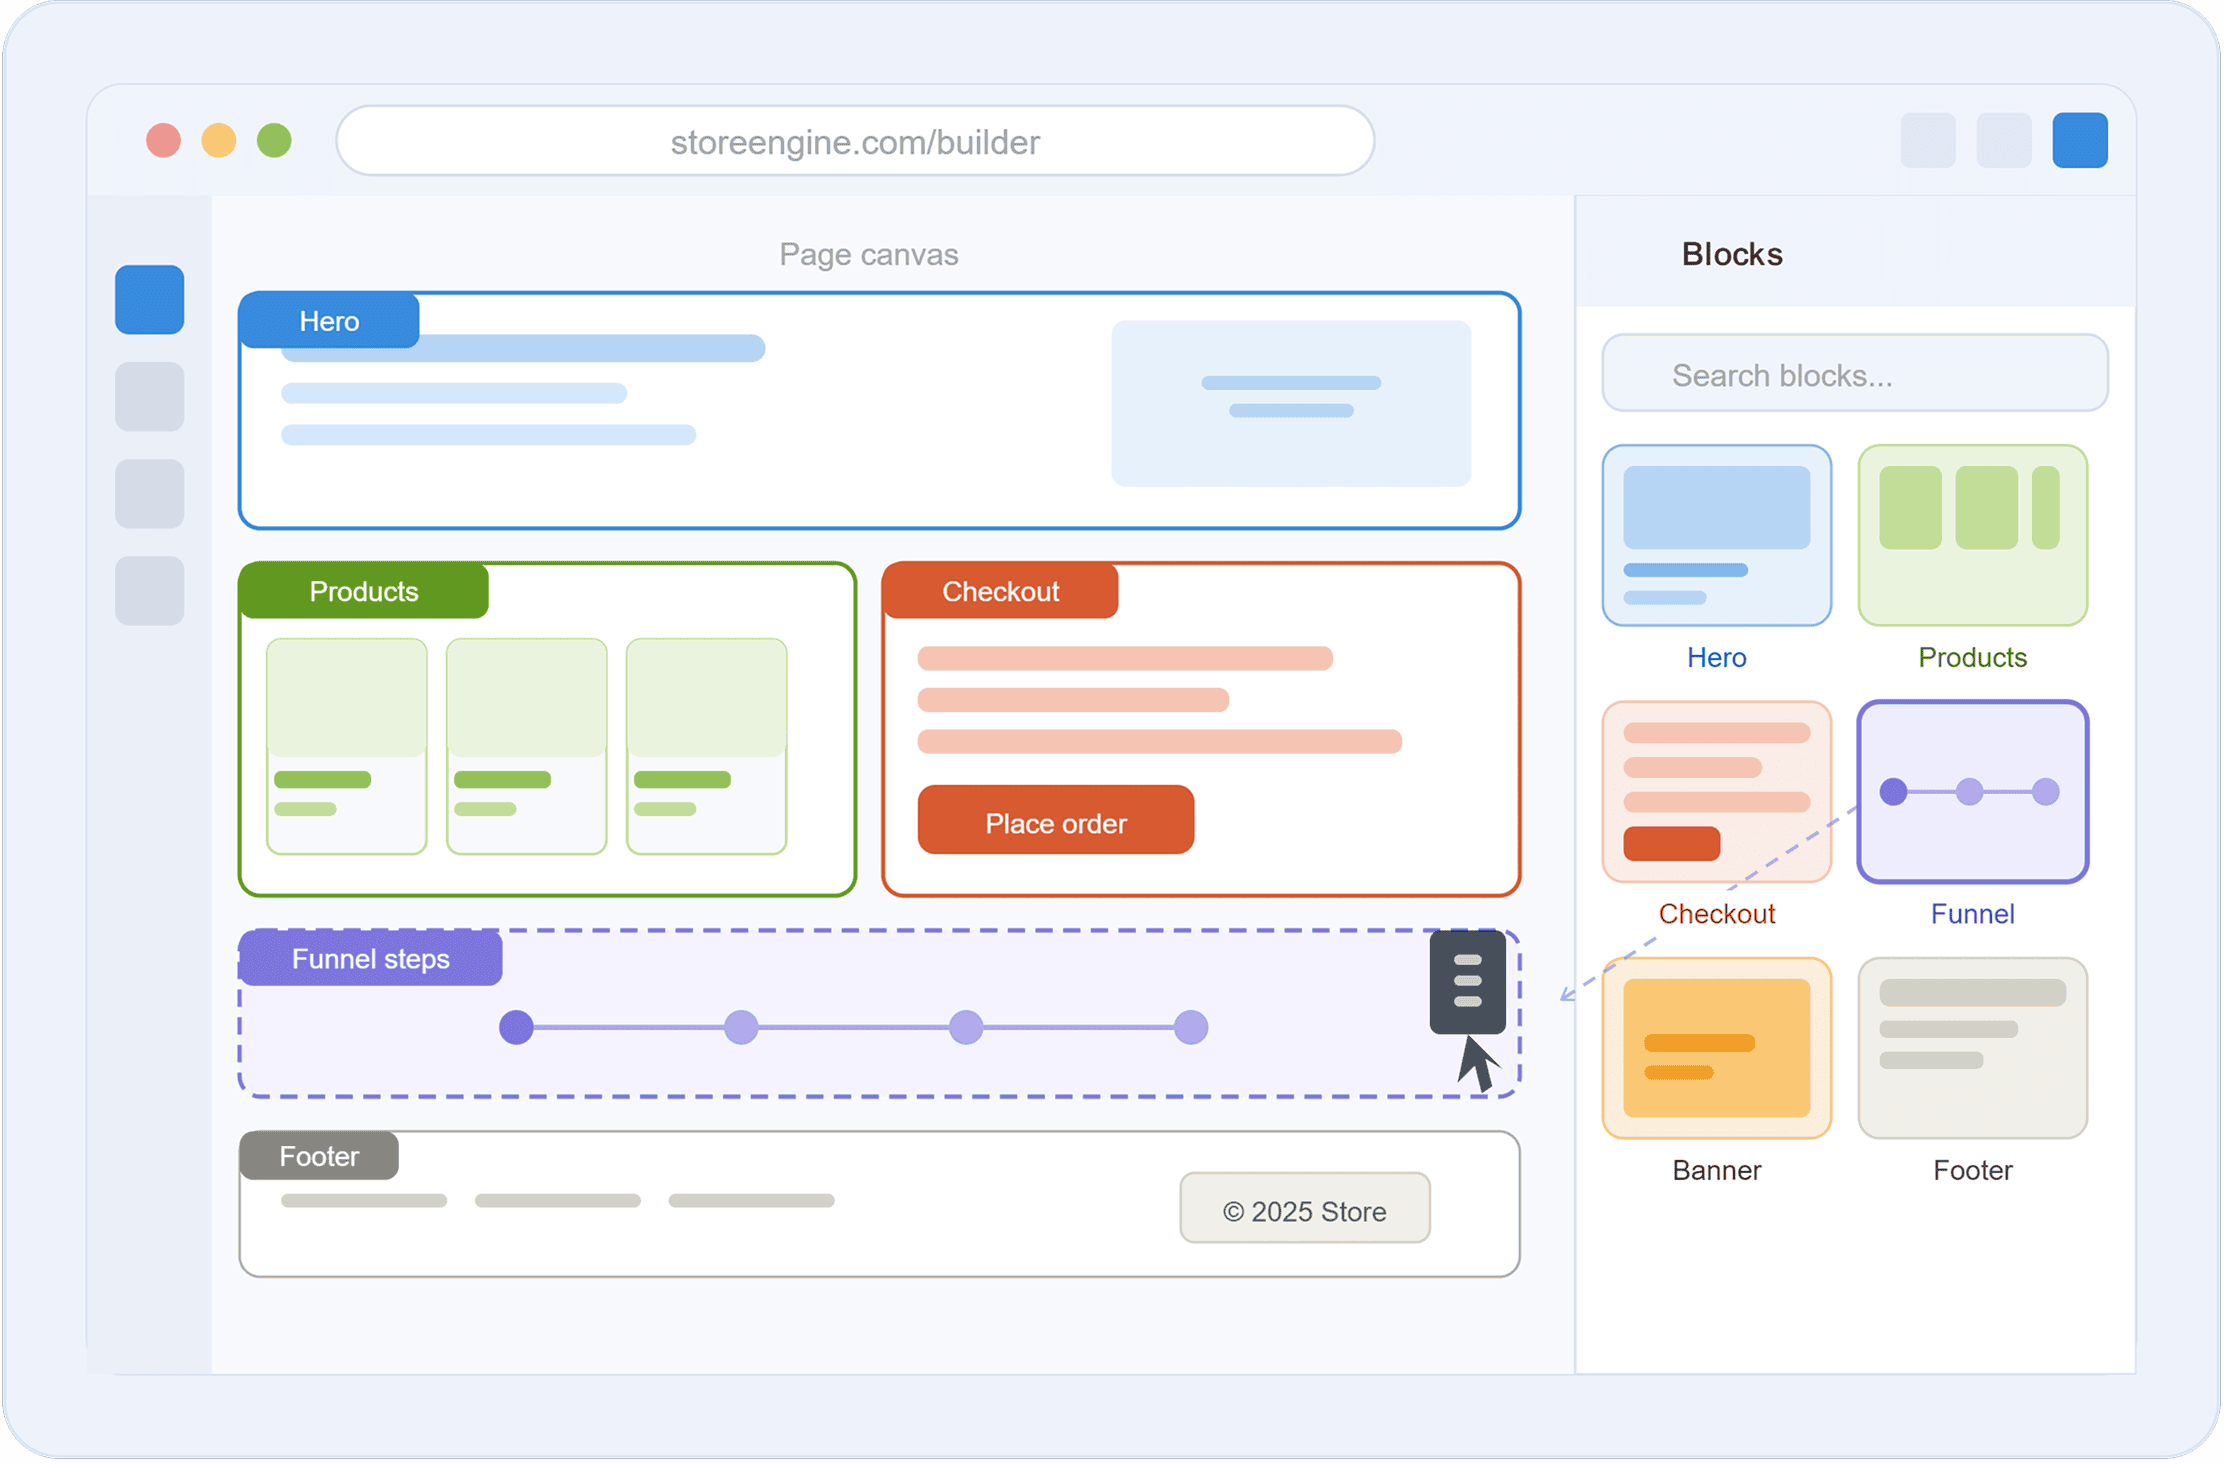The image size is (2224, 1464).
Task: Click the yellow minimize window dot
Action: coord(219,141)
